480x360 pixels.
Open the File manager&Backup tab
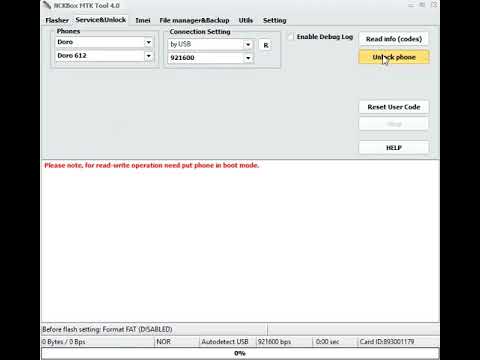[194, 20]
